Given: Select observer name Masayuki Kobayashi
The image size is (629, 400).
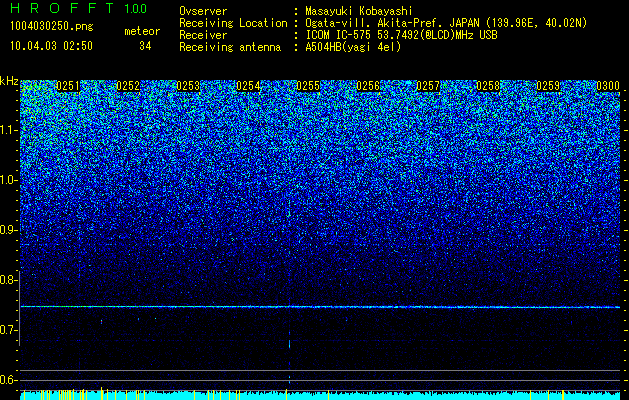Looking at the screenshot, I should [x=358, y=11].
